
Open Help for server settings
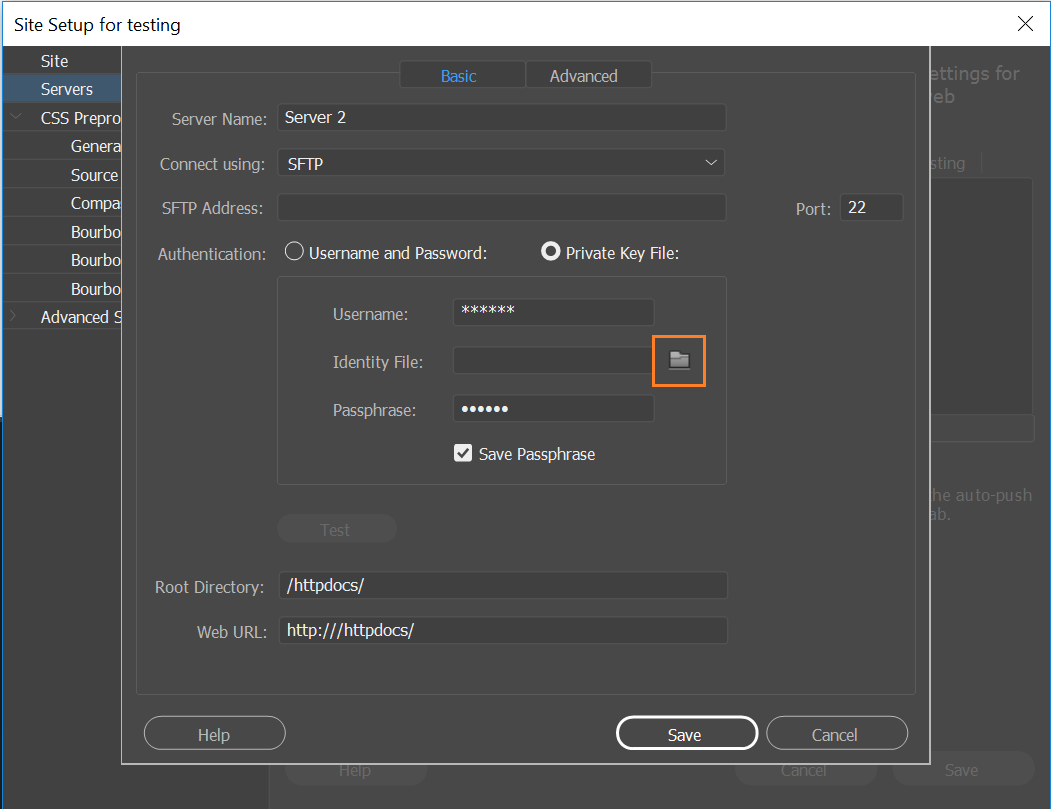coord(214,735)
